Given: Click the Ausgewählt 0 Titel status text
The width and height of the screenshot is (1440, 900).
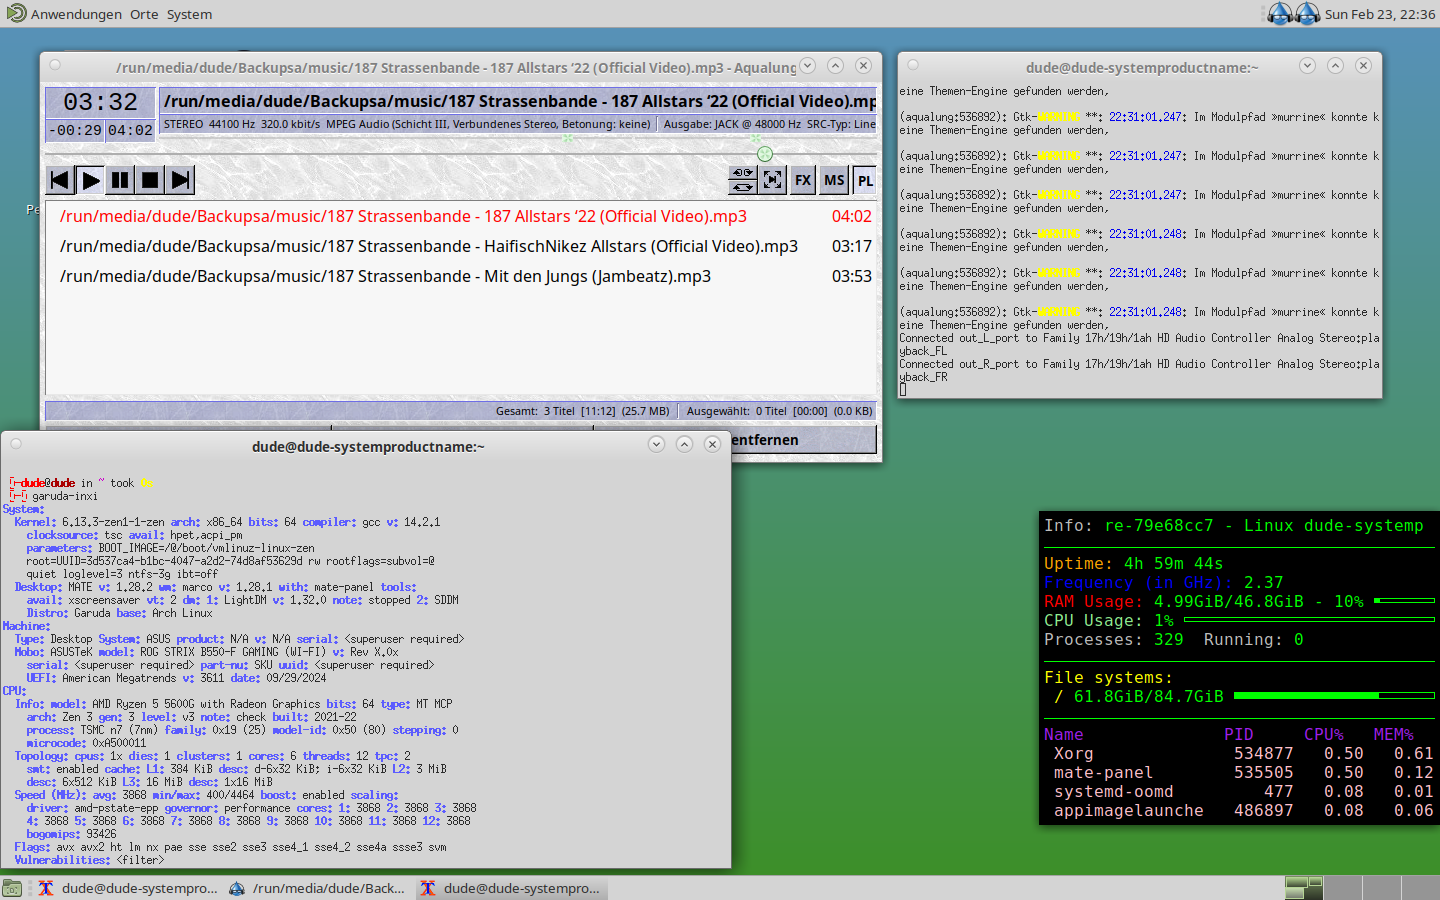Looking at the screenshot, I should click(779, 411).
